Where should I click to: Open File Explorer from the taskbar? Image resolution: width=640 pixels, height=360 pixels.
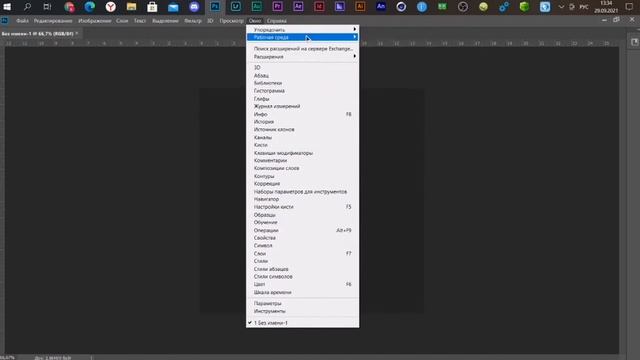131,7
